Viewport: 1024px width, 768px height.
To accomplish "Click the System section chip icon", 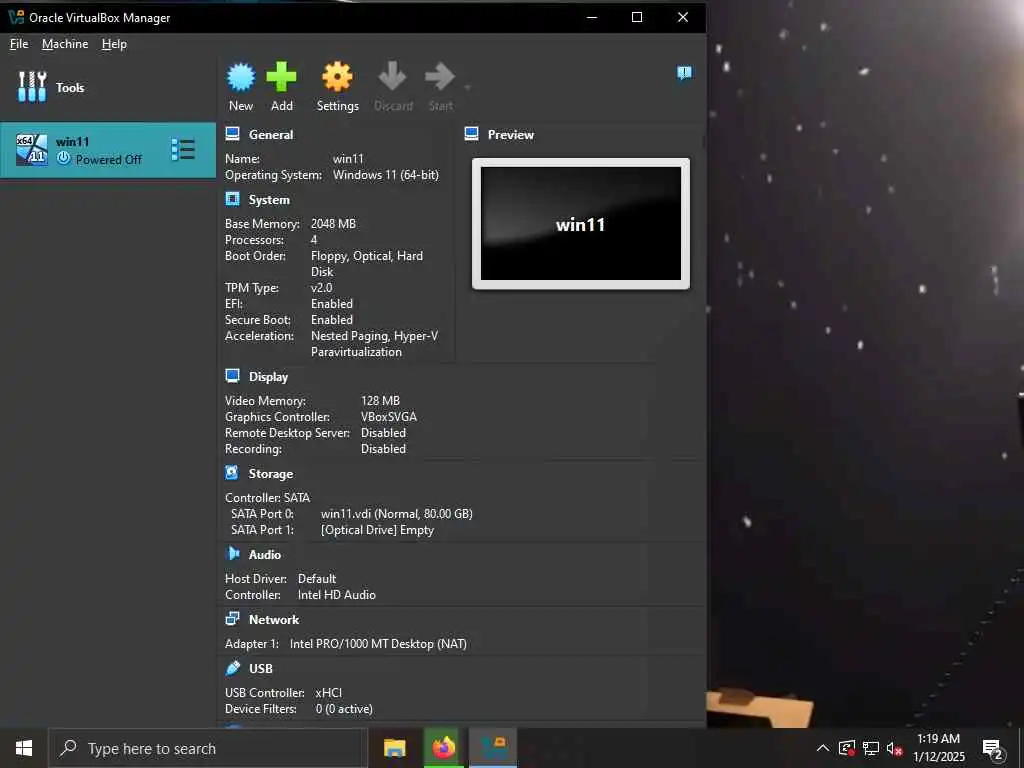I will click(232, 199).
